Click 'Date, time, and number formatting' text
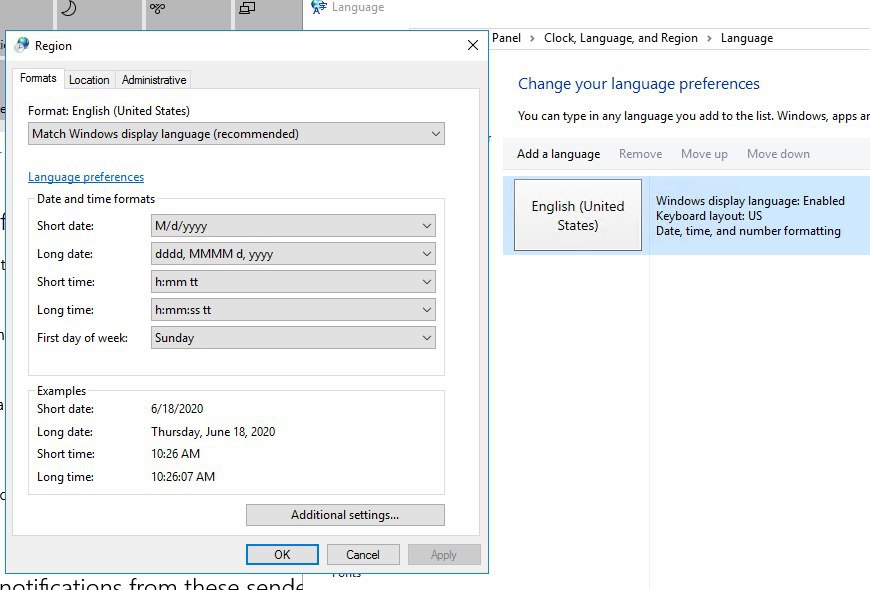Image resolution: width=870 pixels, height=590 pixels. tap(748, 231)
